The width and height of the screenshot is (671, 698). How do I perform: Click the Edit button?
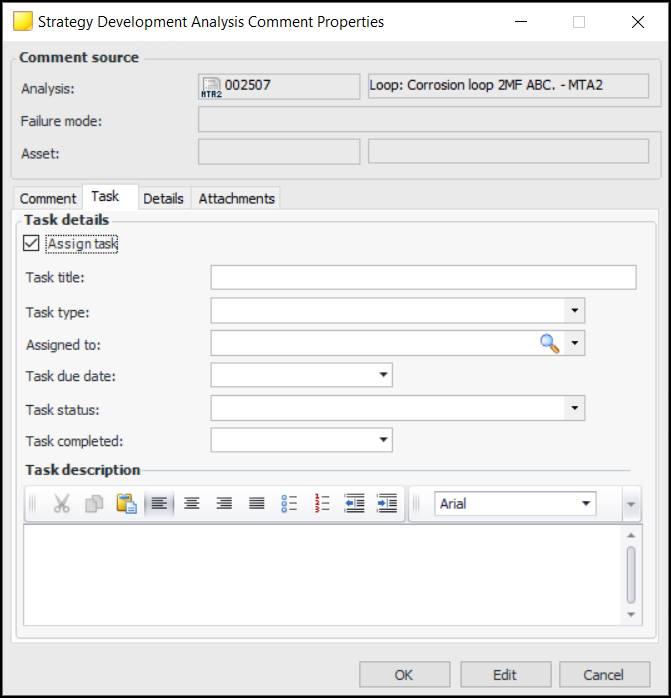click(x=505, y=674)
